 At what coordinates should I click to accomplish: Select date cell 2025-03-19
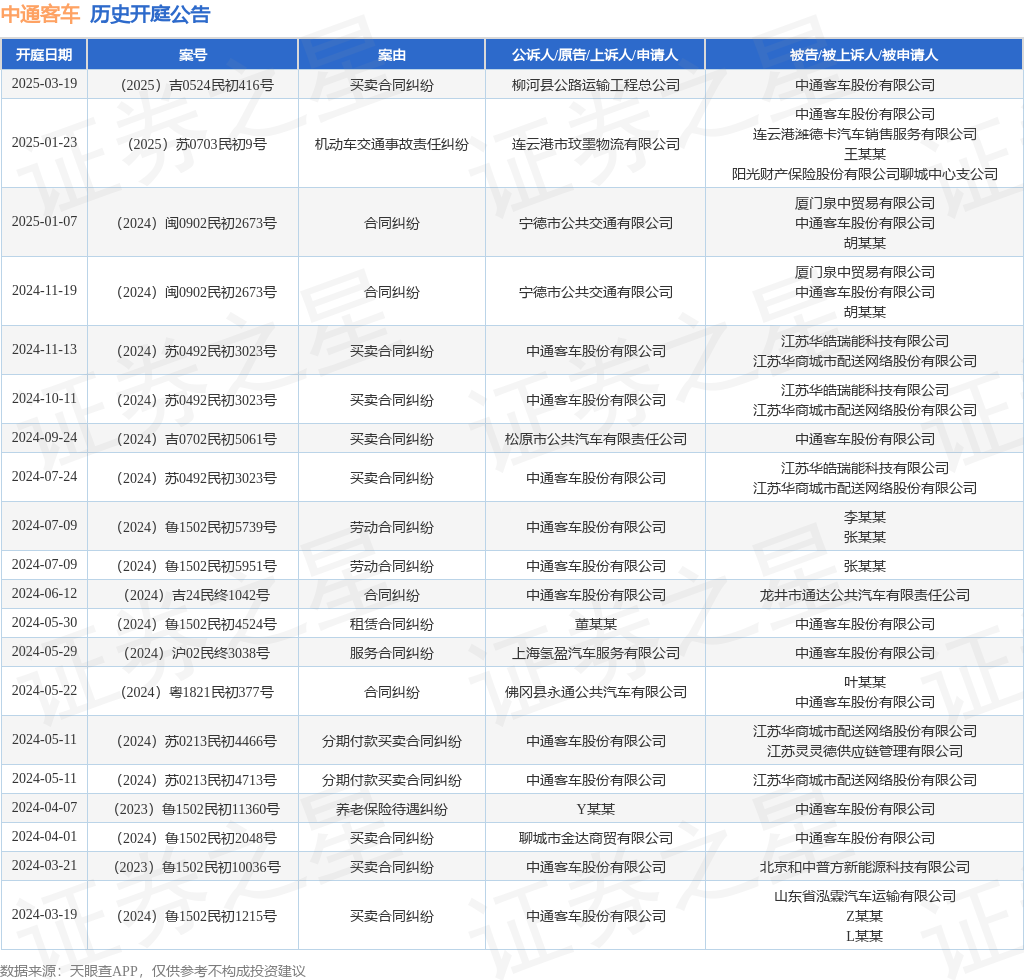44,84
